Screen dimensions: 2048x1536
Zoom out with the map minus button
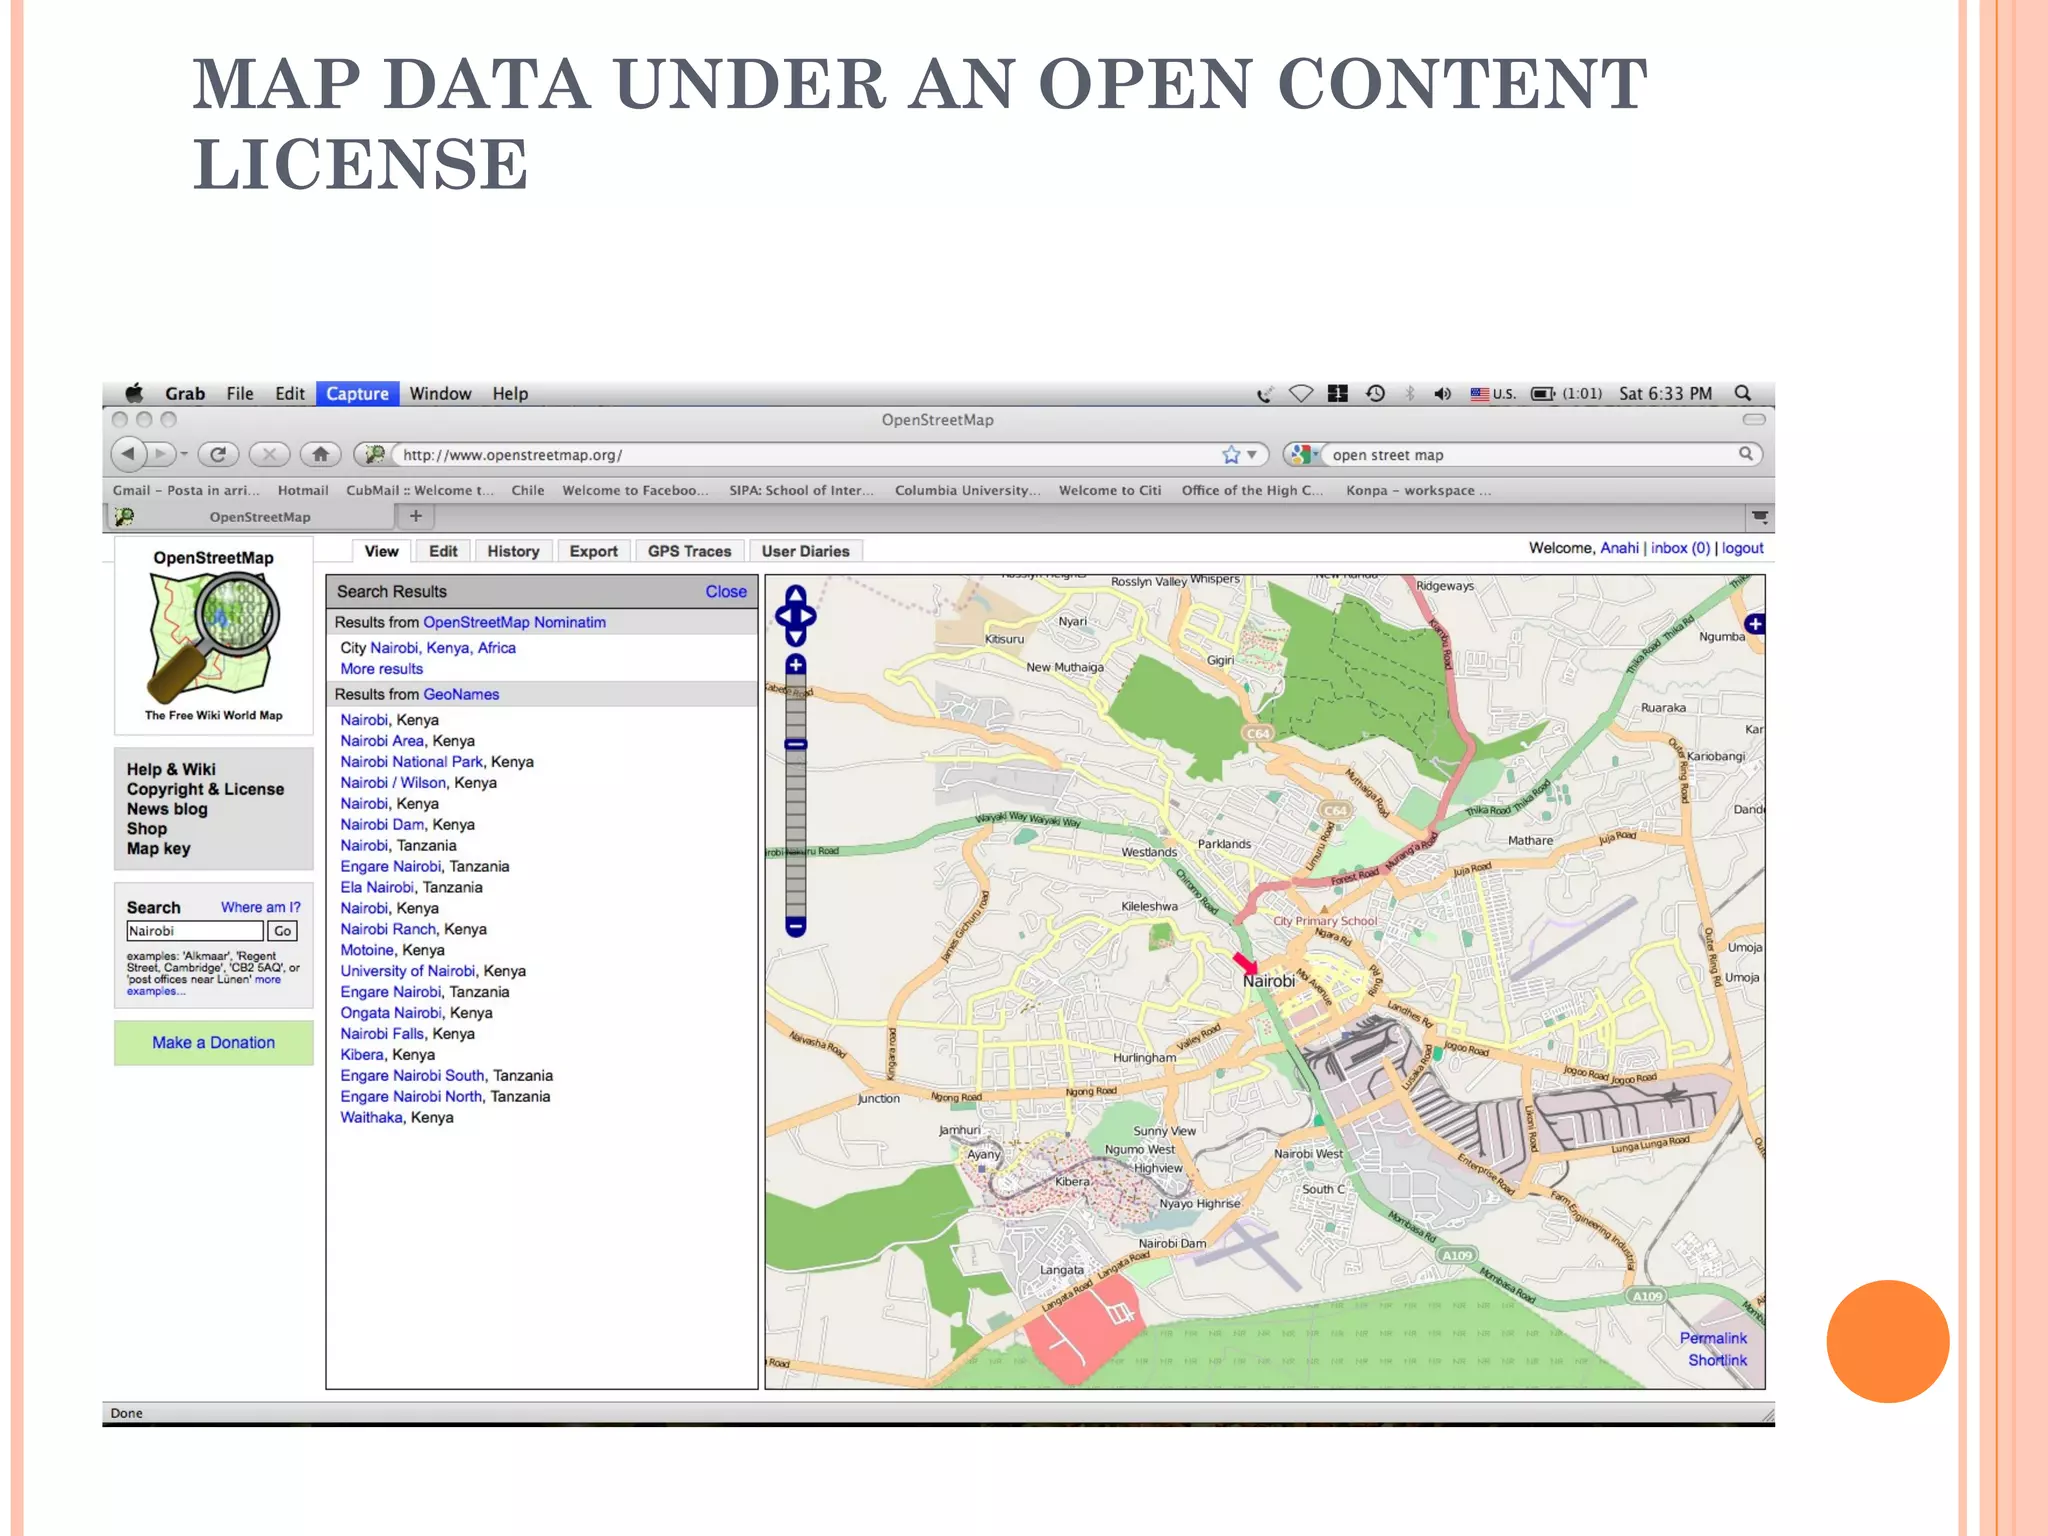click(796, 926)
